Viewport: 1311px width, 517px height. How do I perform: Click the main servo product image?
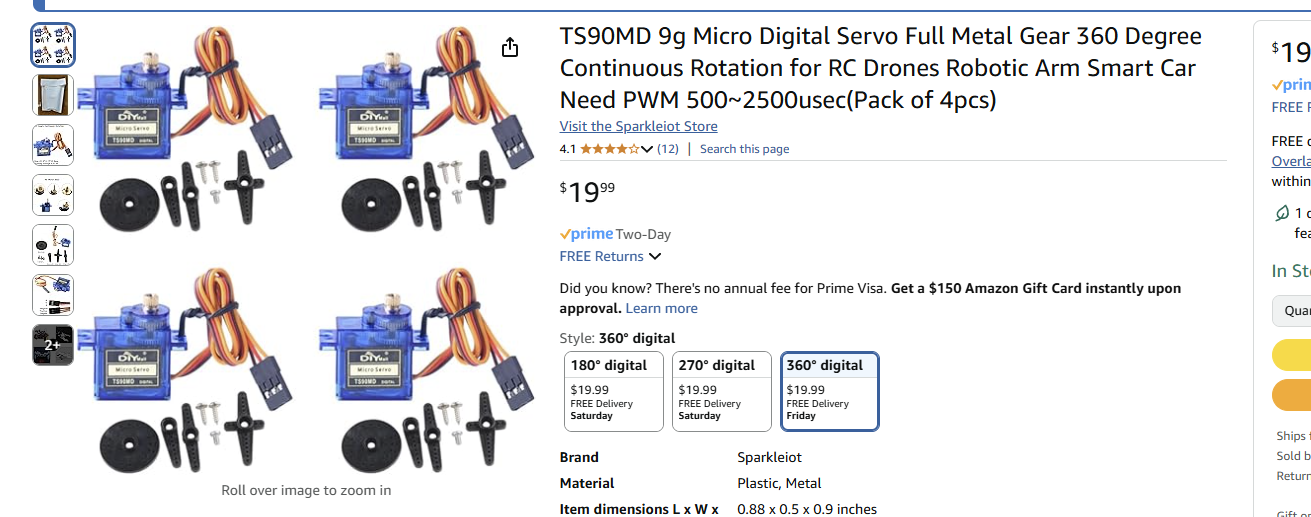306,250
